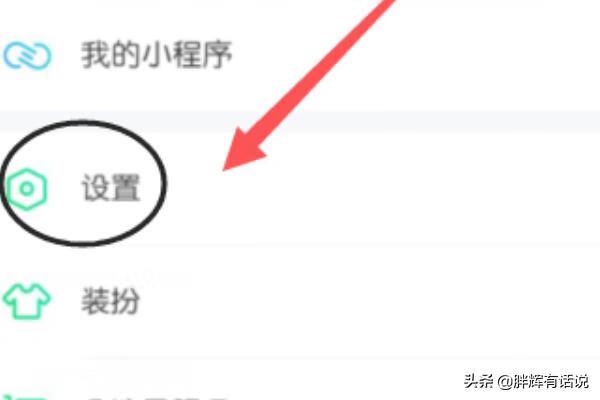
Task: Tap the blue mini program link icon
Action: click(27, 56)
